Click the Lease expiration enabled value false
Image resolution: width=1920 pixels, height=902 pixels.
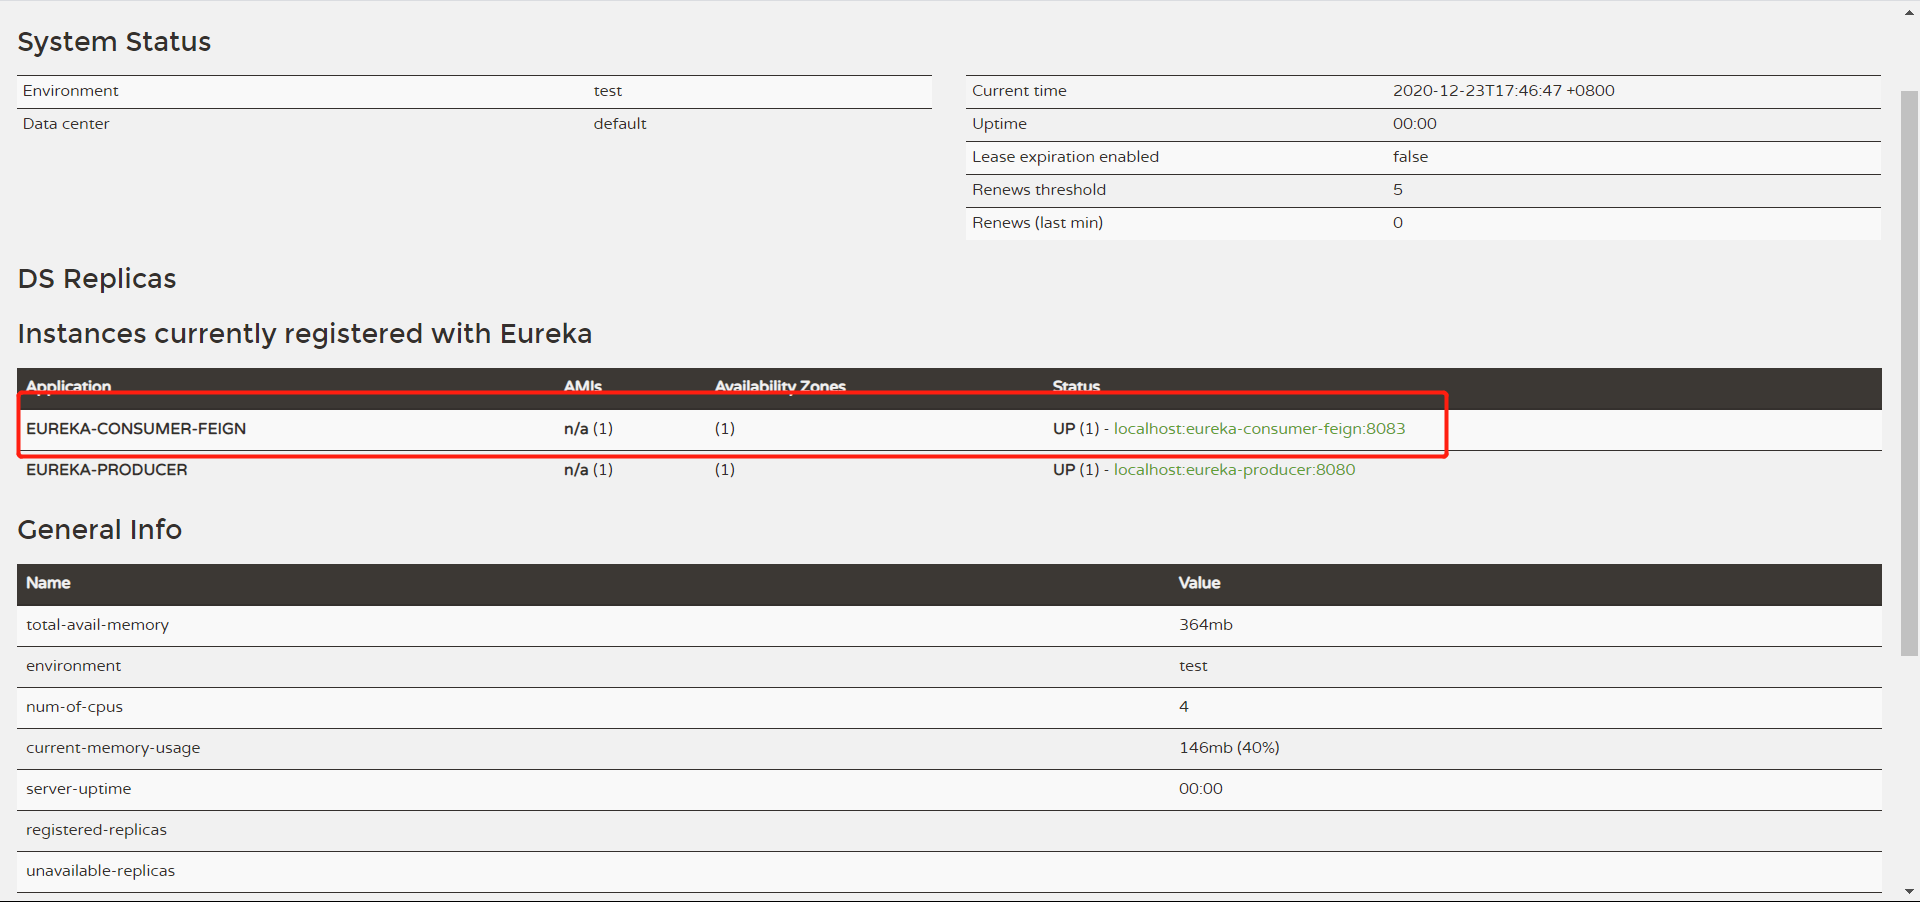[1410, 156]
